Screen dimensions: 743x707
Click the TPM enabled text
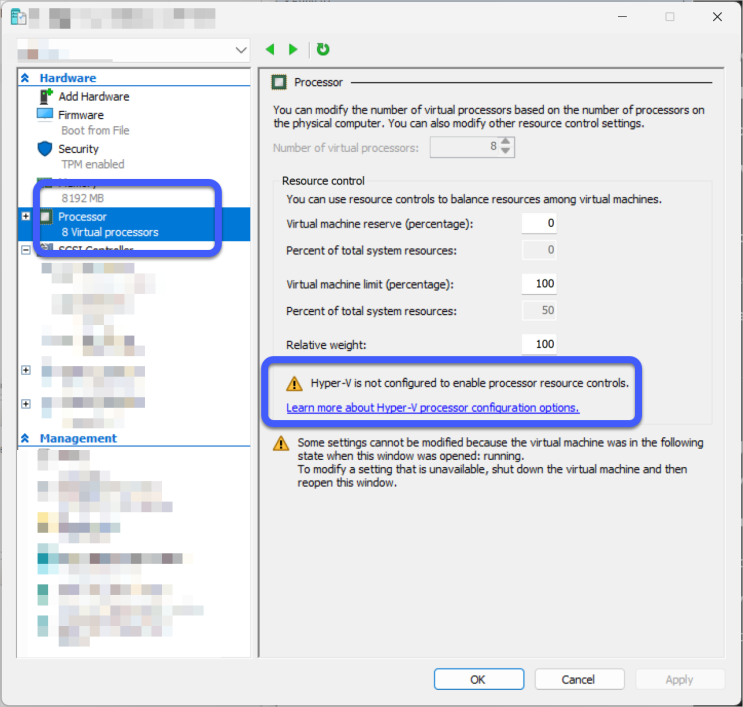tap(93, 164)
